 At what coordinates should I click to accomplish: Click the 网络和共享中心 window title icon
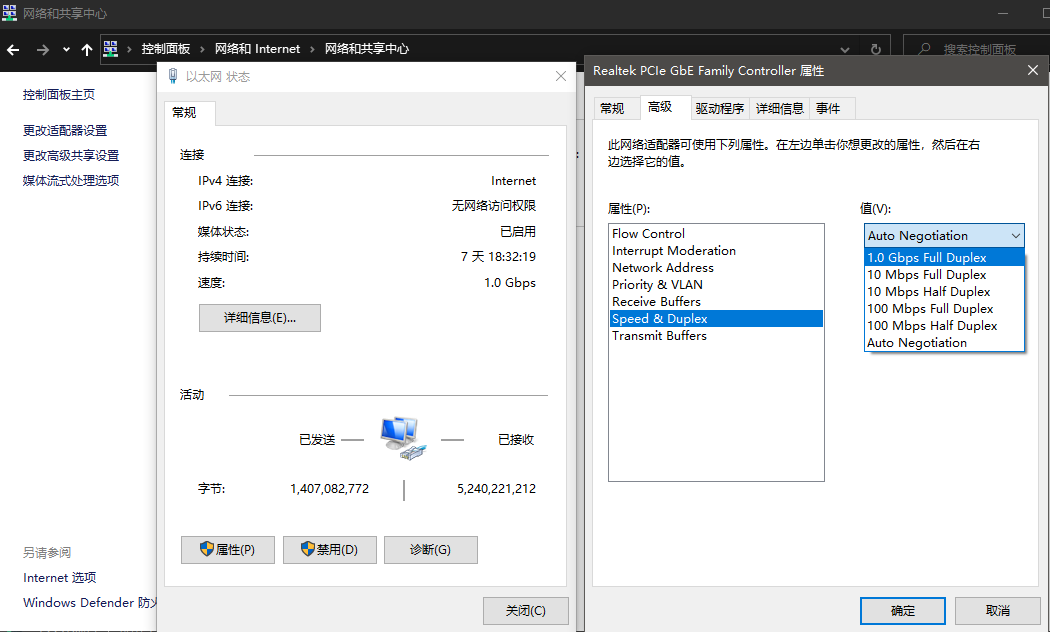tap(9, 13)
